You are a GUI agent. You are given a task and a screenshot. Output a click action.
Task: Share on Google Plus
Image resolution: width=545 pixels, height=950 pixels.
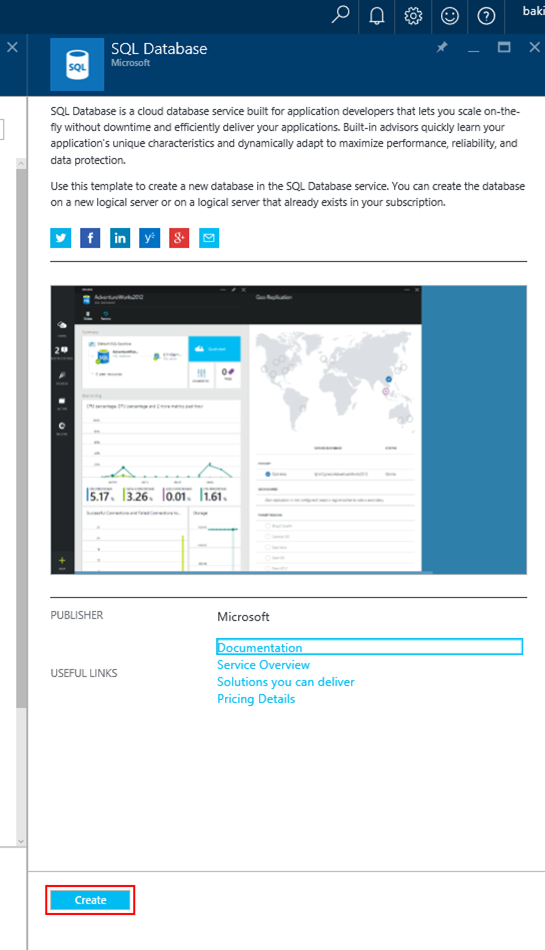click(x=179, y=238)
